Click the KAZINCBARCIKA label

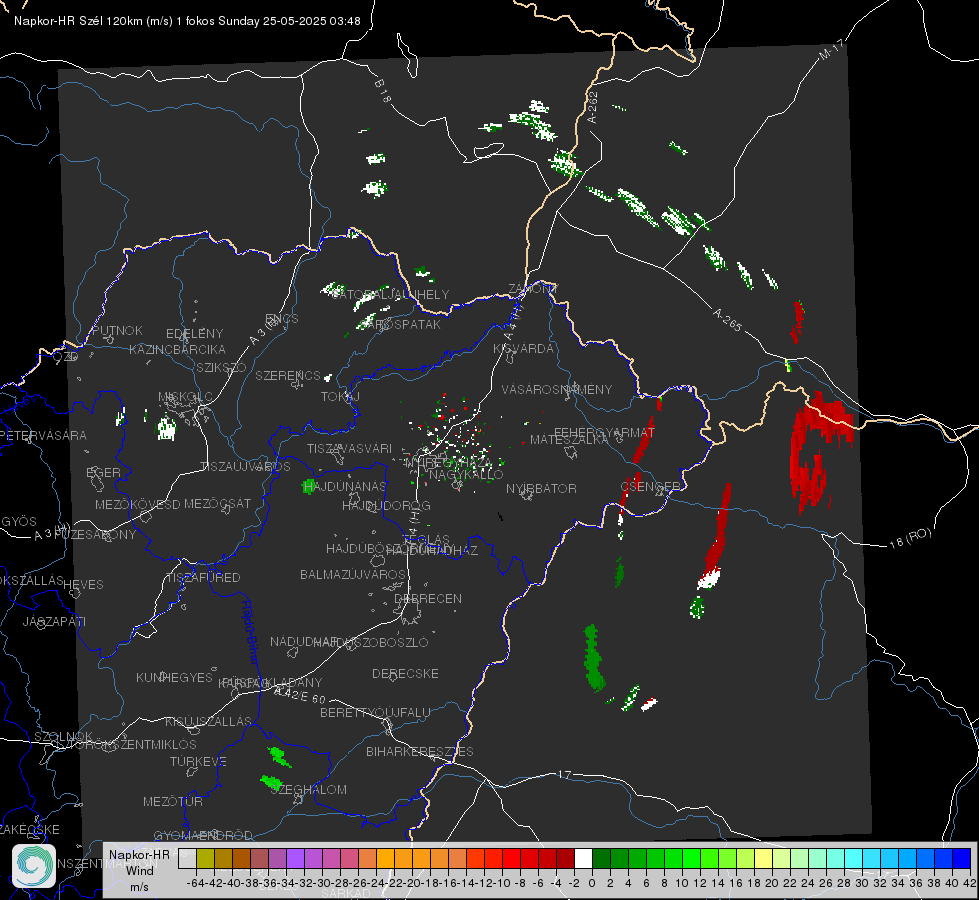click(x=177, y=349)
